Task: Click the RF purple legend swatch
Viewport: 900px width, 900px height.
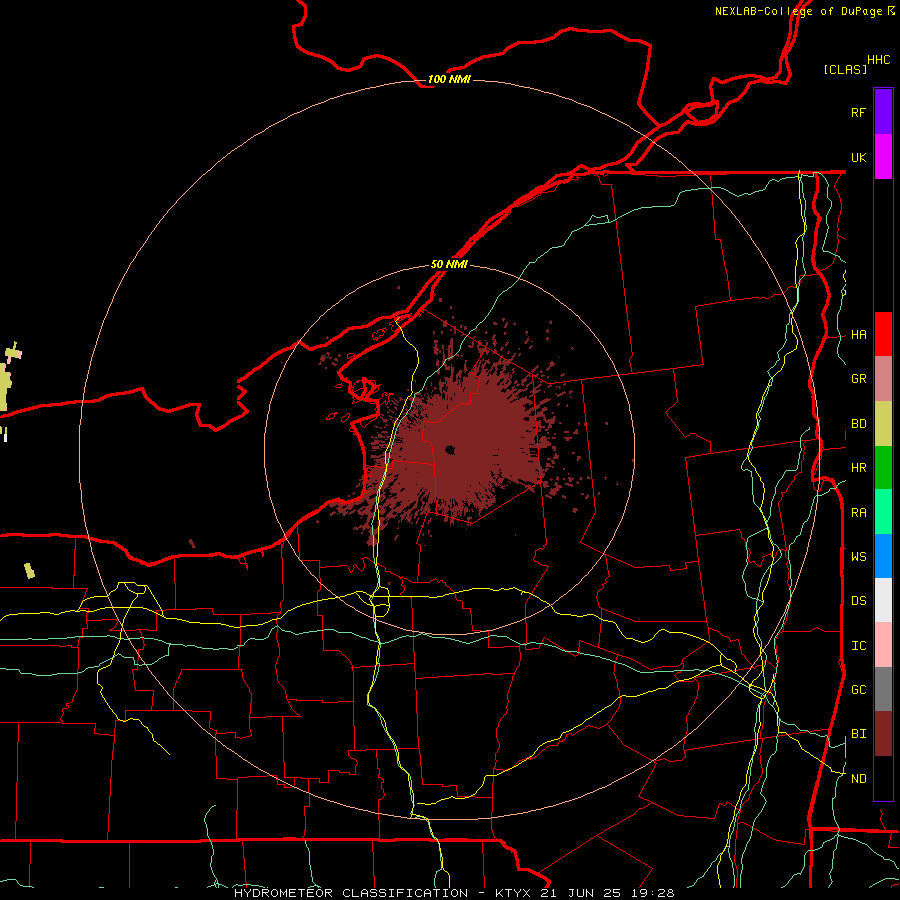Action: click(x=883, y=112)
